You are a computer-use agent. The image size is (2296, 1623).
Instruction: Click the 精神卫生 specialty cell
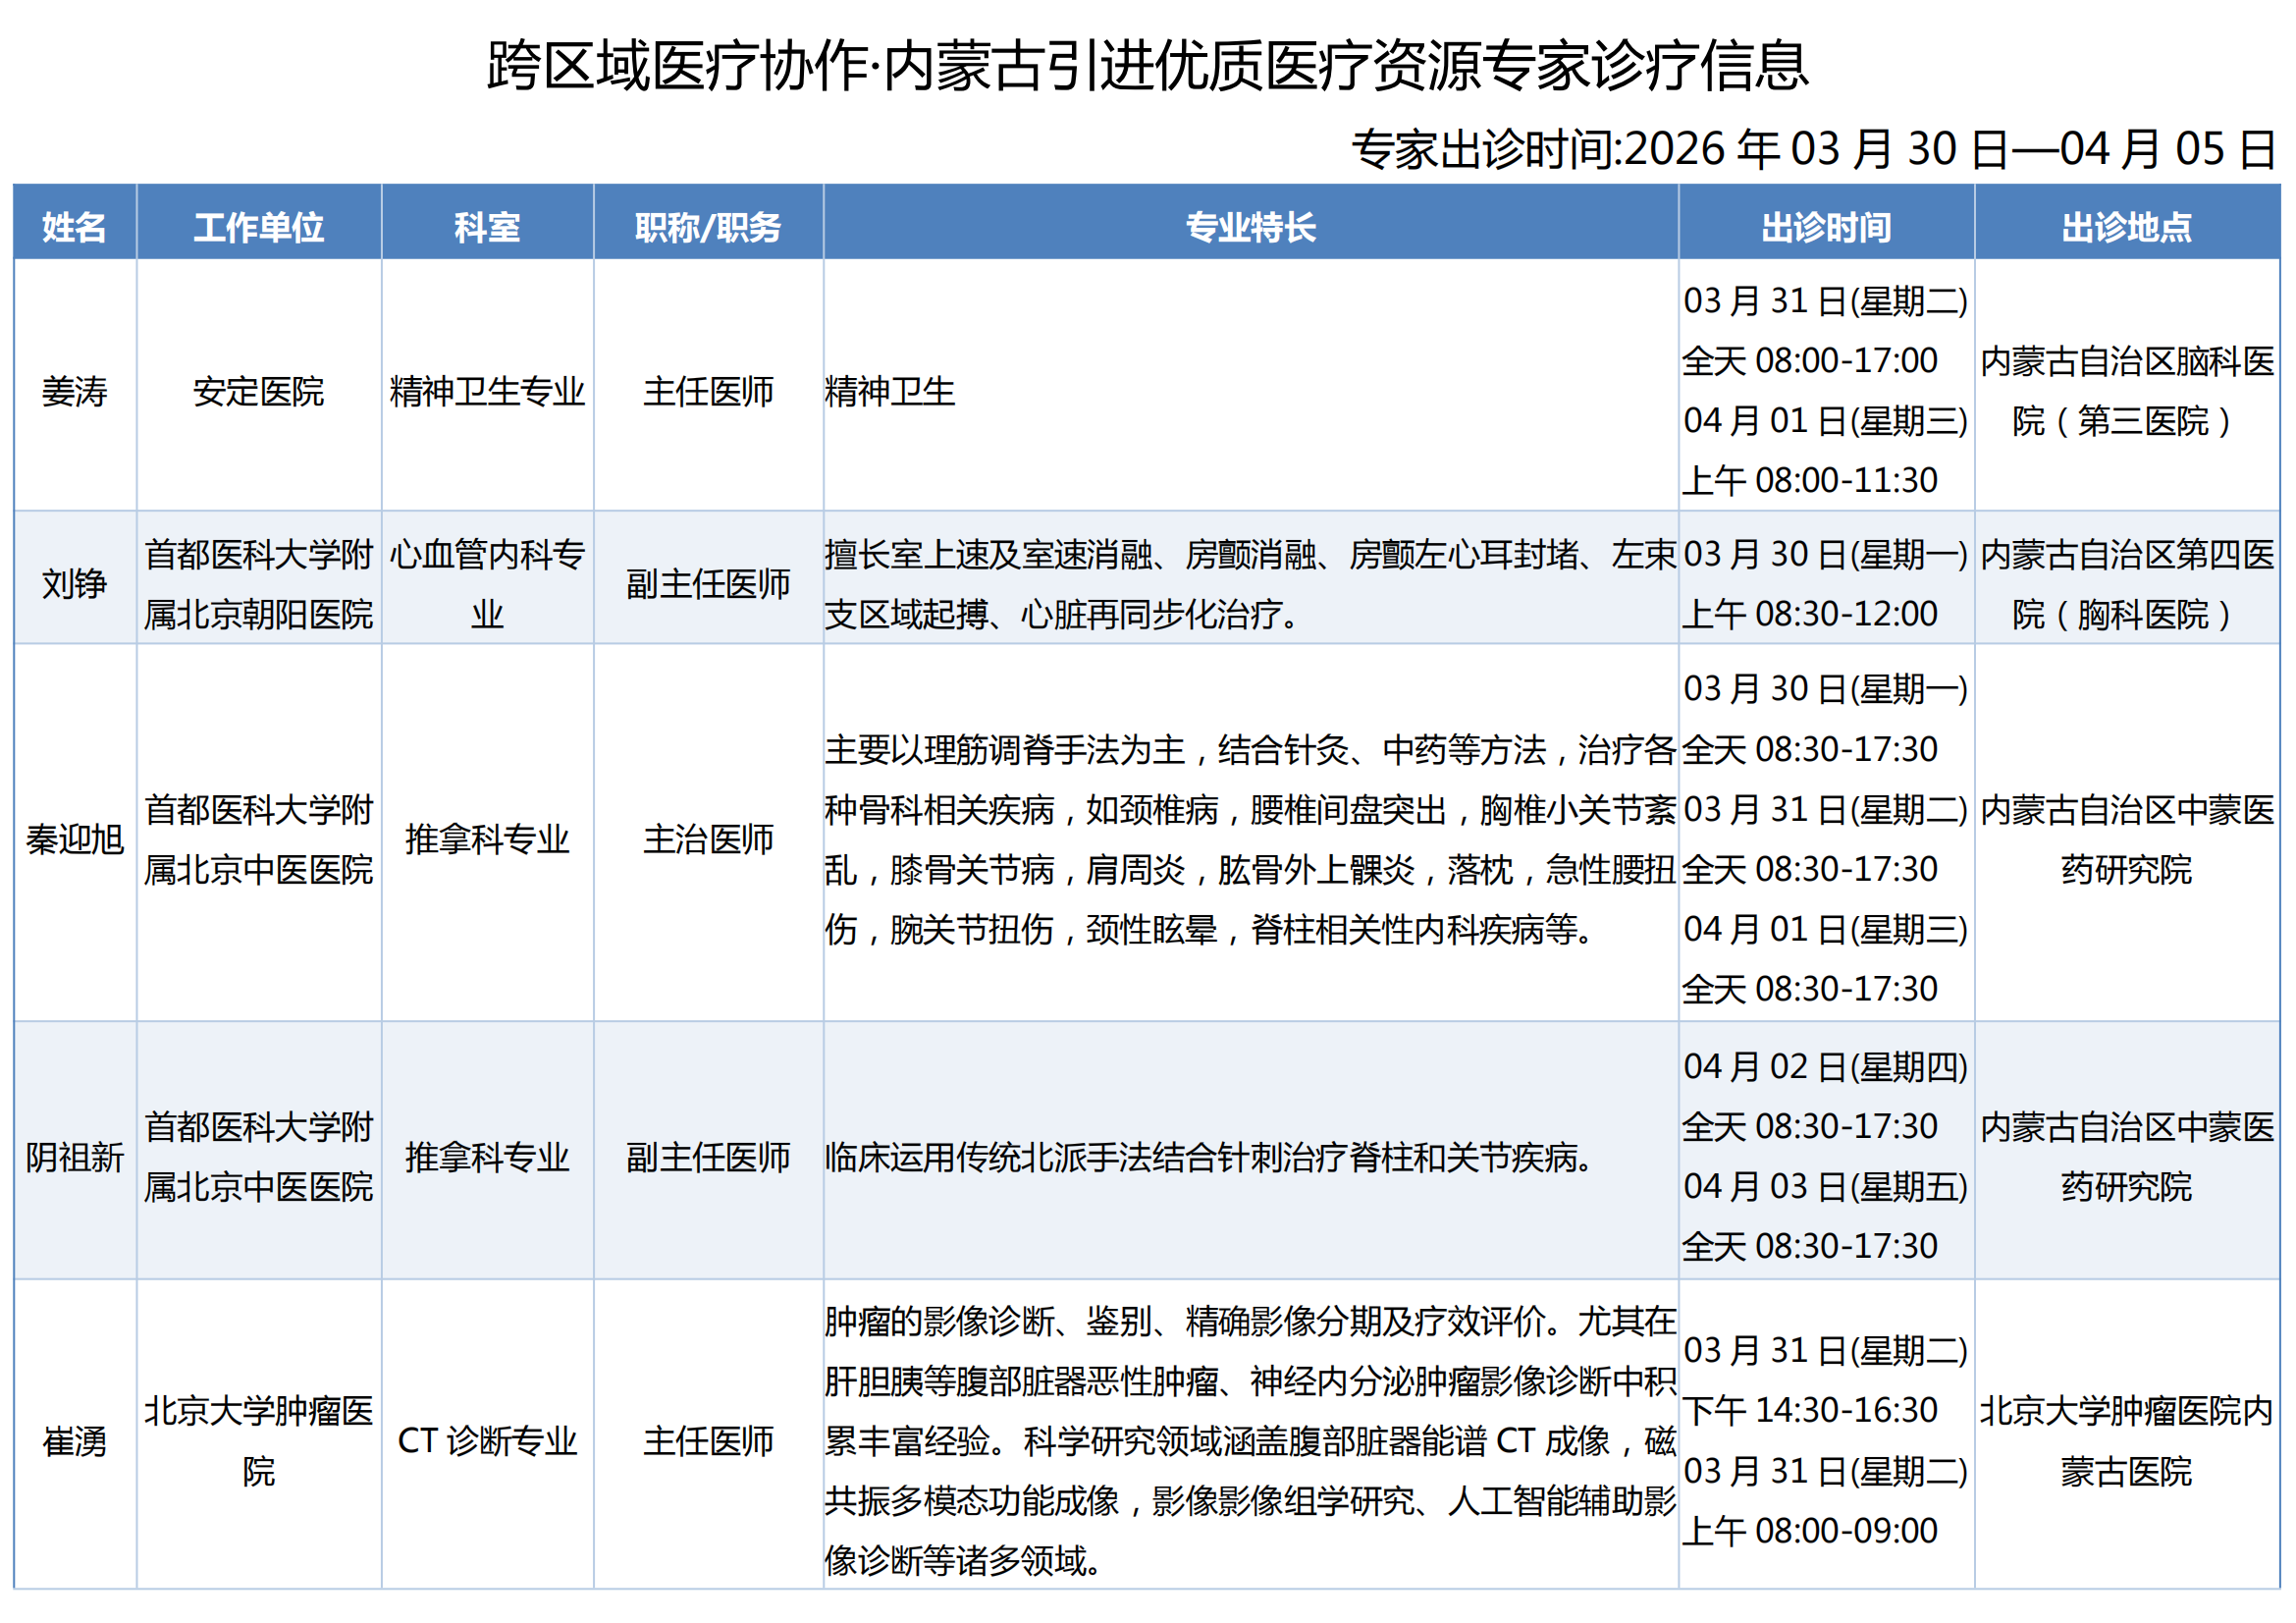click(x=889, y=391)
